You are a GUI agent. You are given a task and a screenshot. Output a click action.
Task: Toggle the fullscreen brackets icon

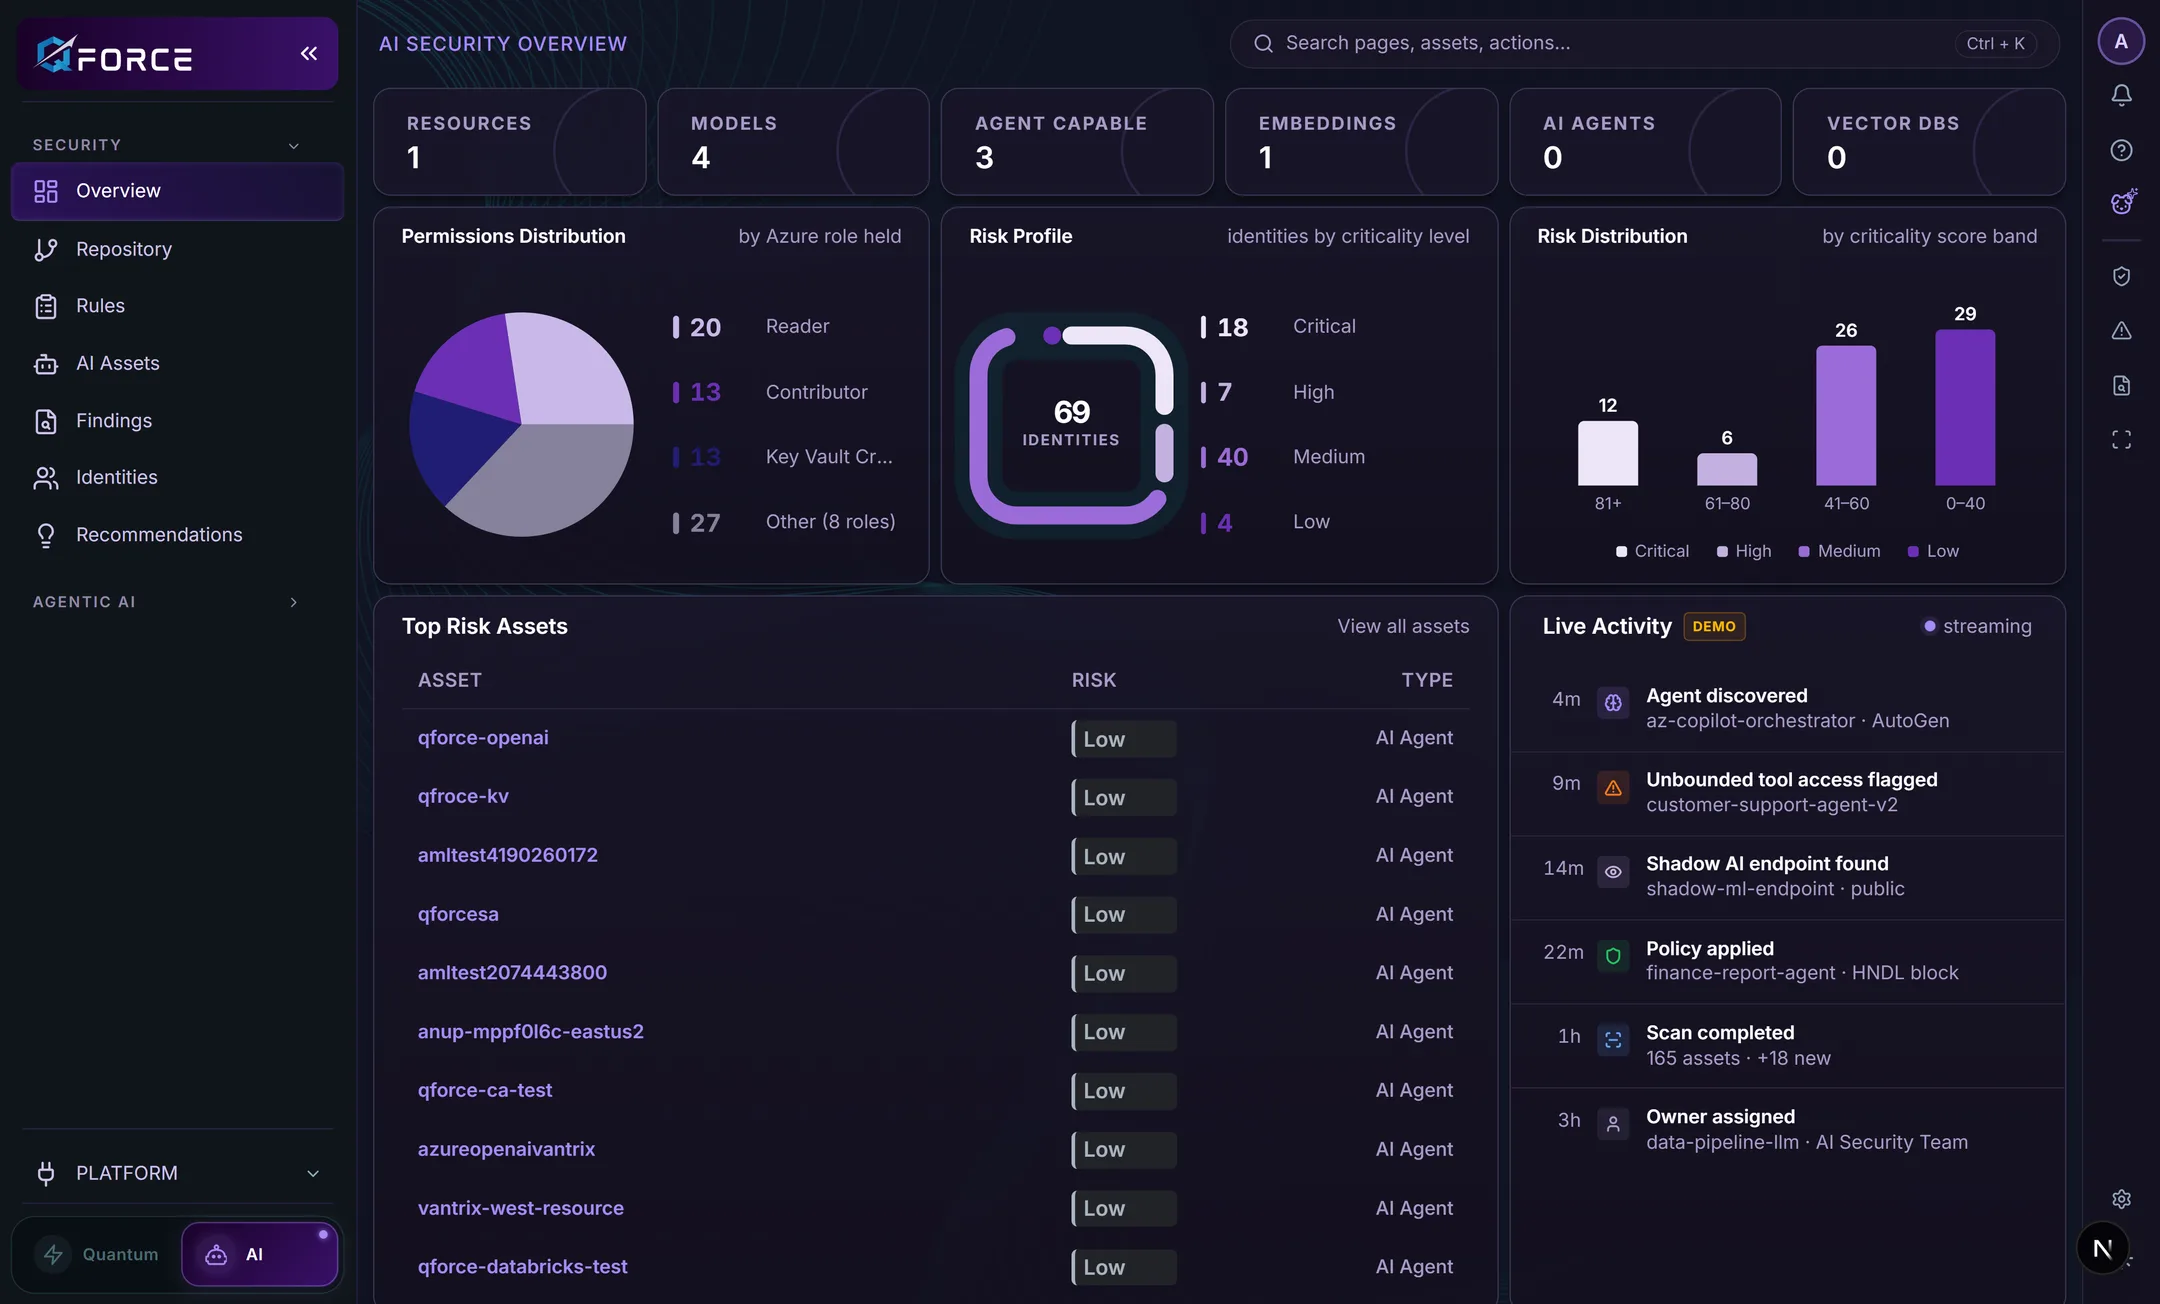(x=2121, y=440)
